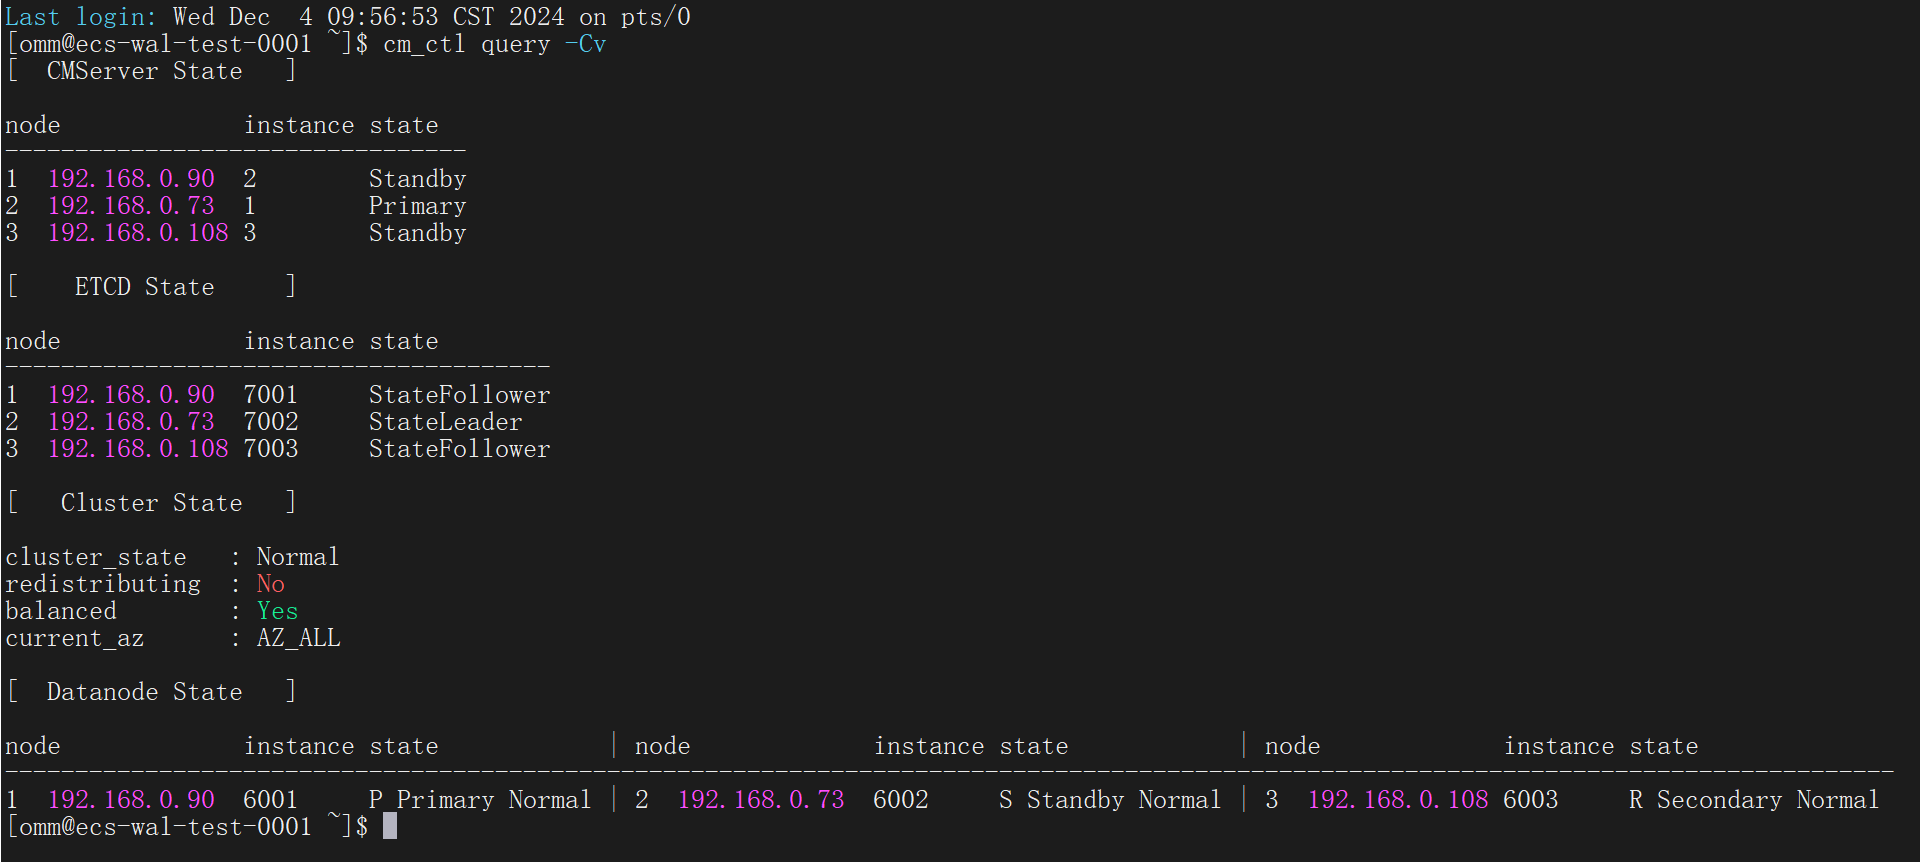The width and height of the screenshot is (1920, 862).
Task: Select Datanode instance 6002
Action: point(900,800)
